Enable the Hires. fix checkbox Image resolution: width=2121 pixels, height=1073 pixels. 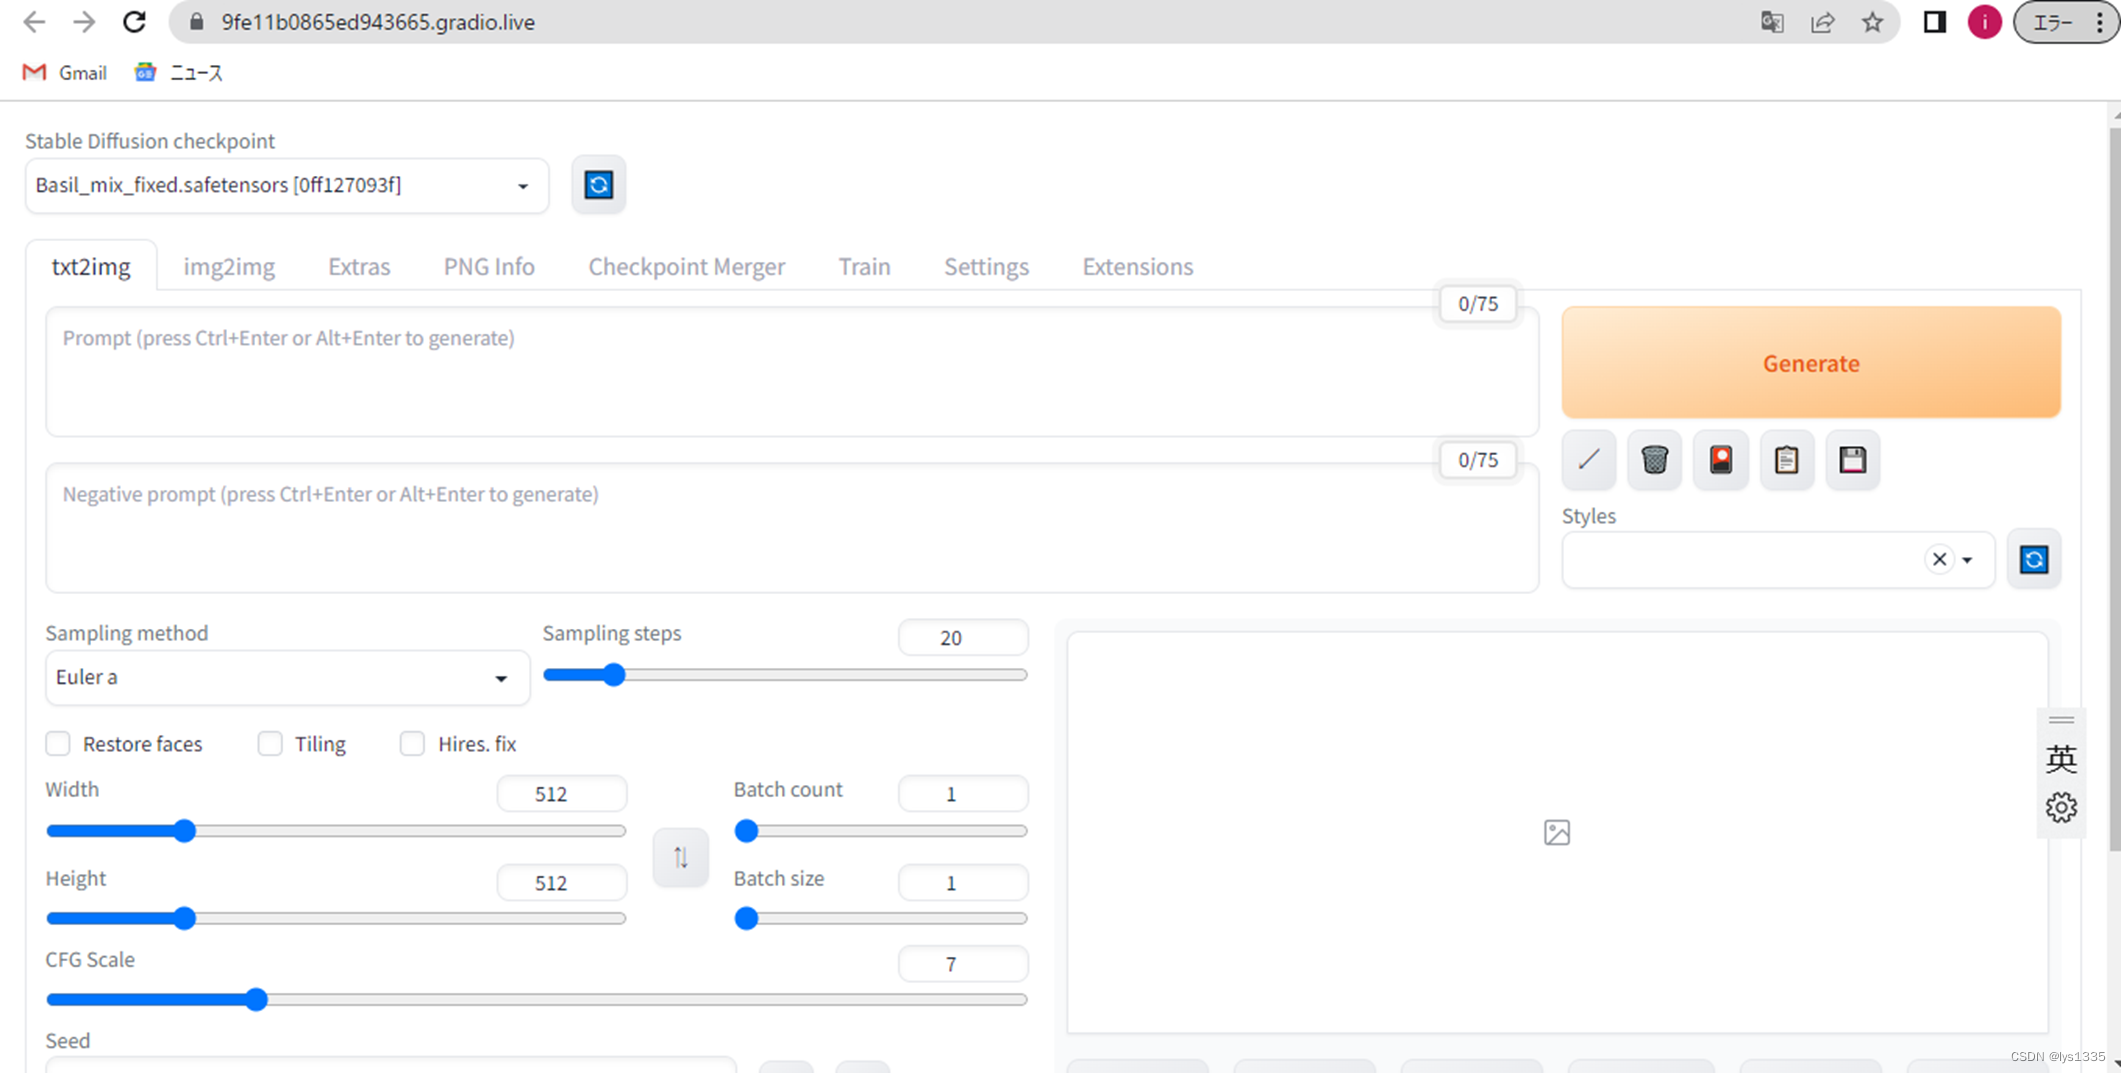coord(412,743)
